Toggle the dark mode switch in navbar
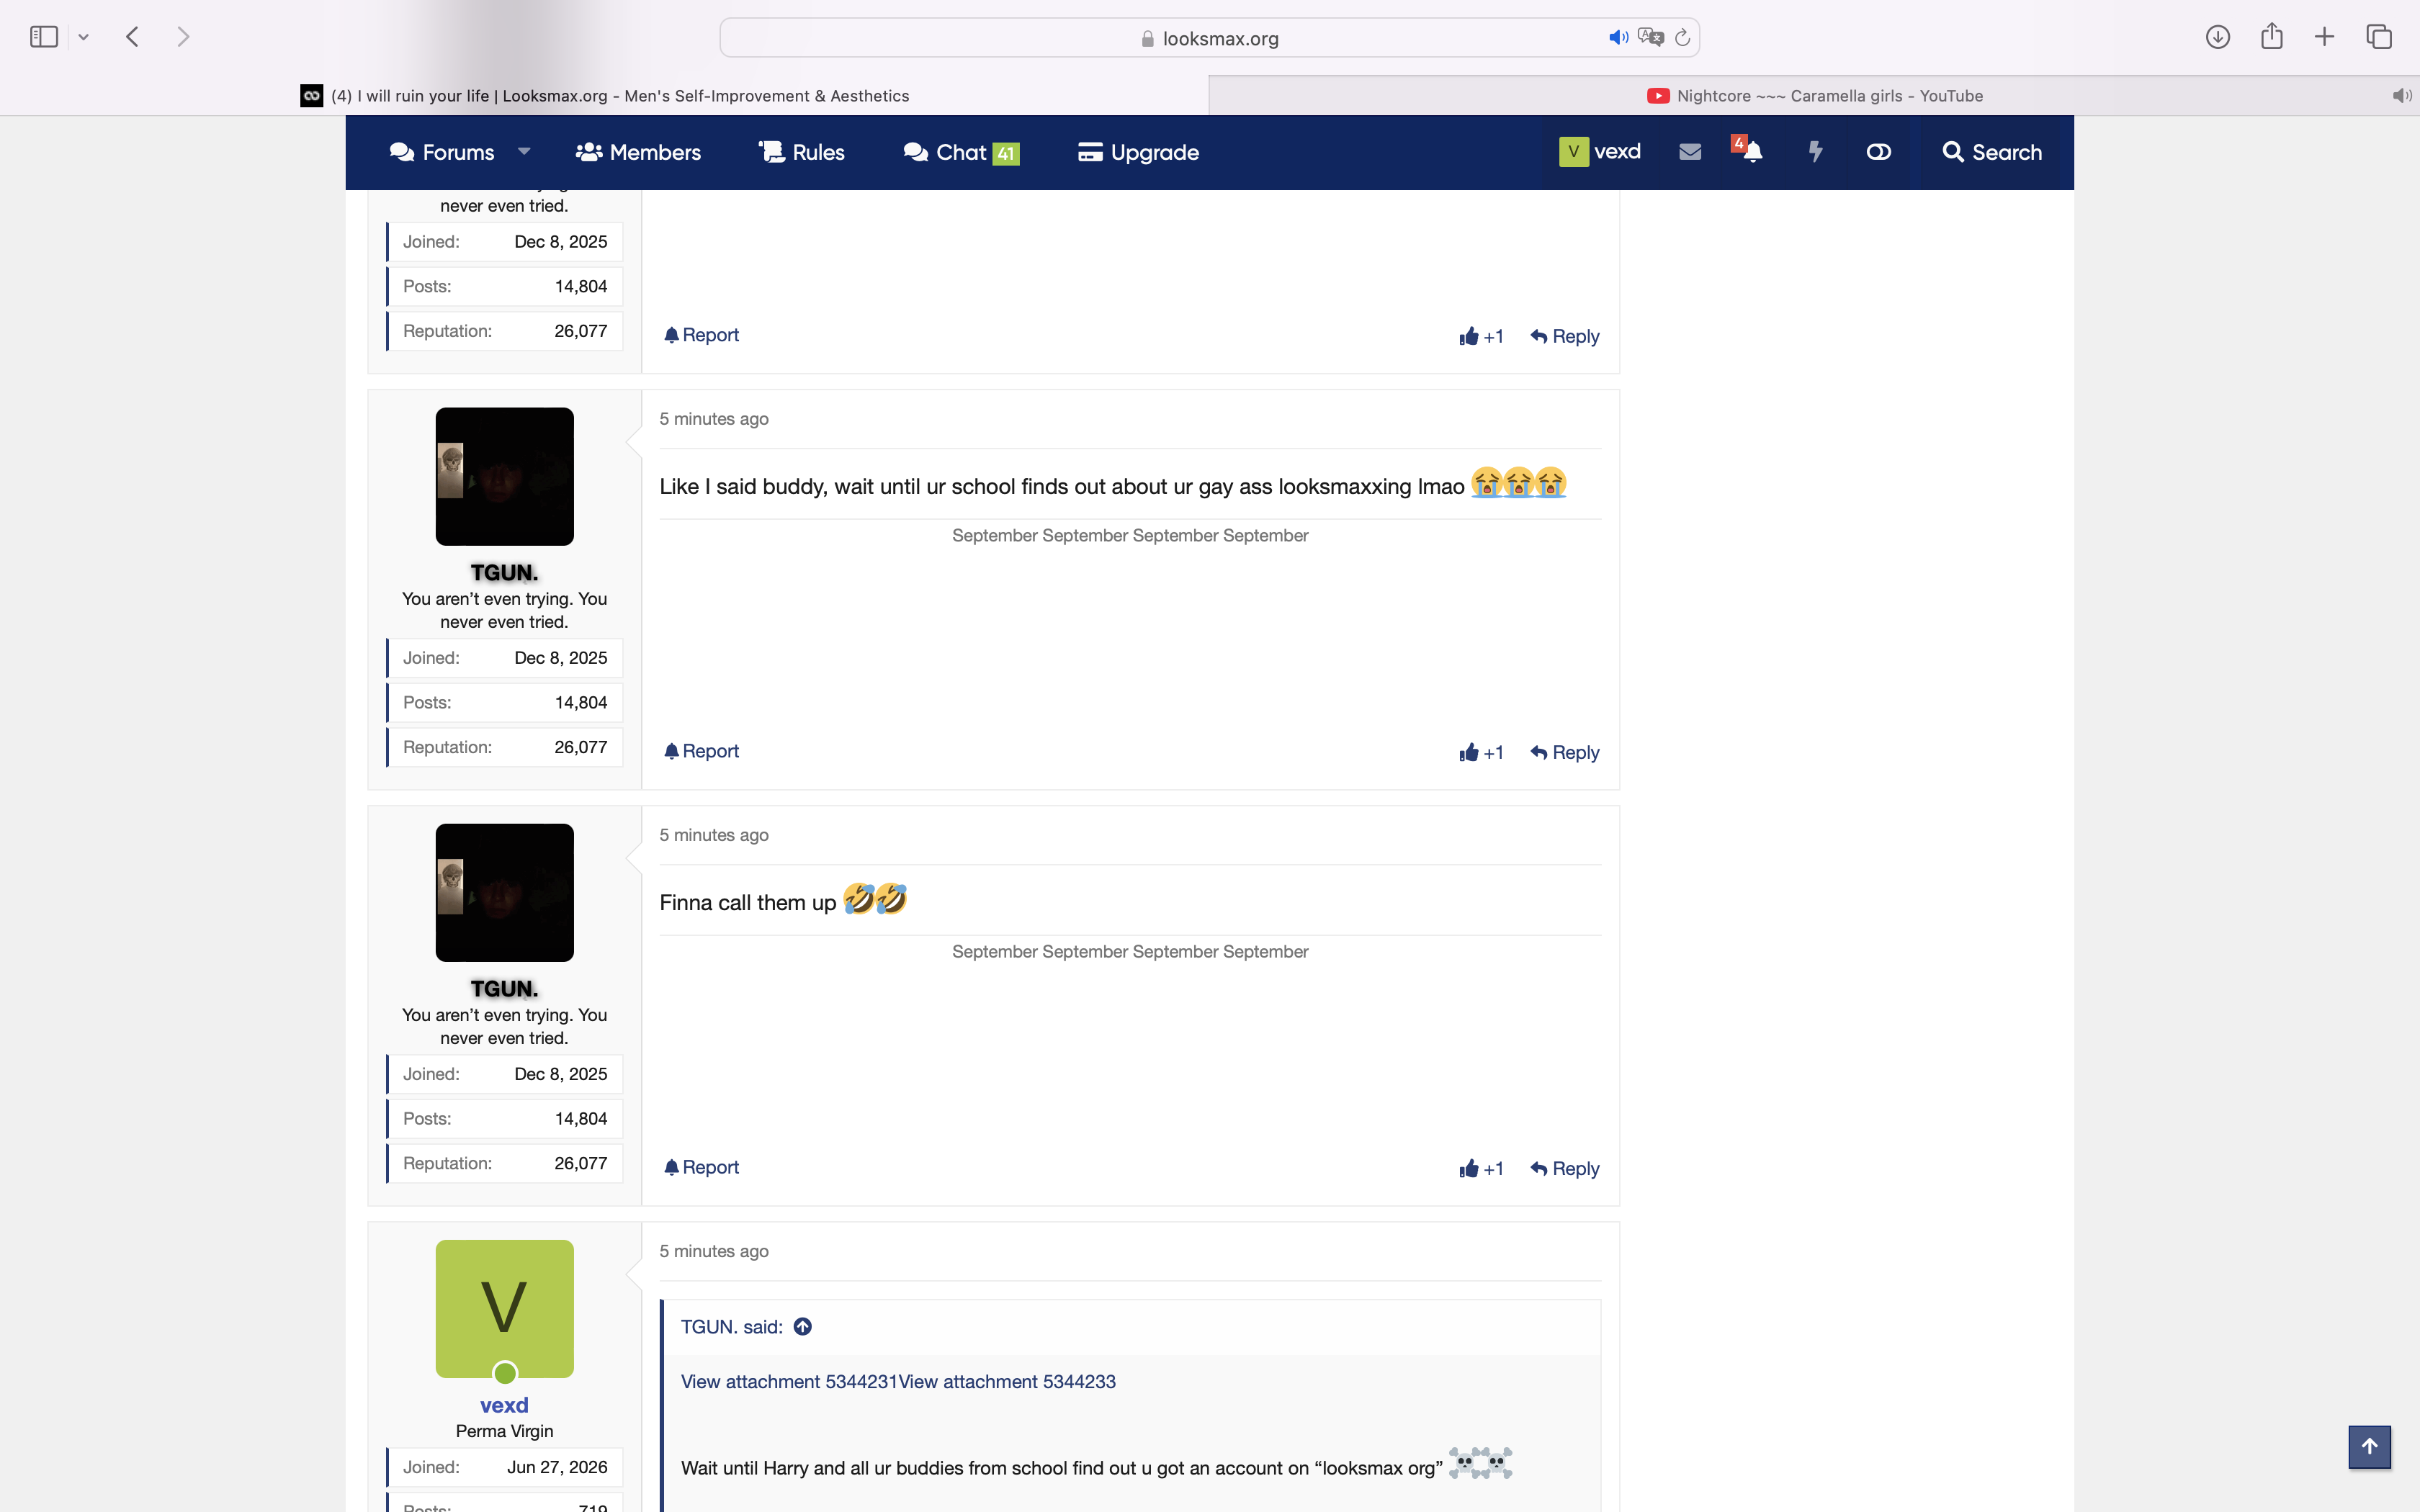Image resolution: width=2420 pixels, height=1512 pixels. point(1878,152)
